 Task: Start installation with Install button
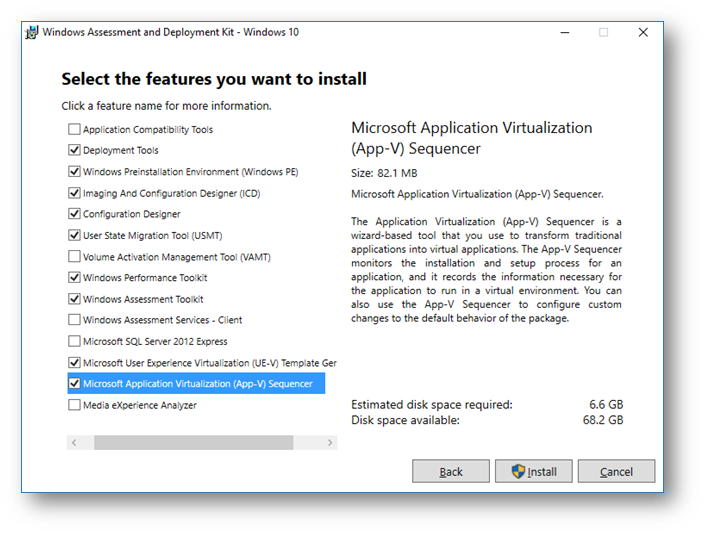tap(534, 471)
